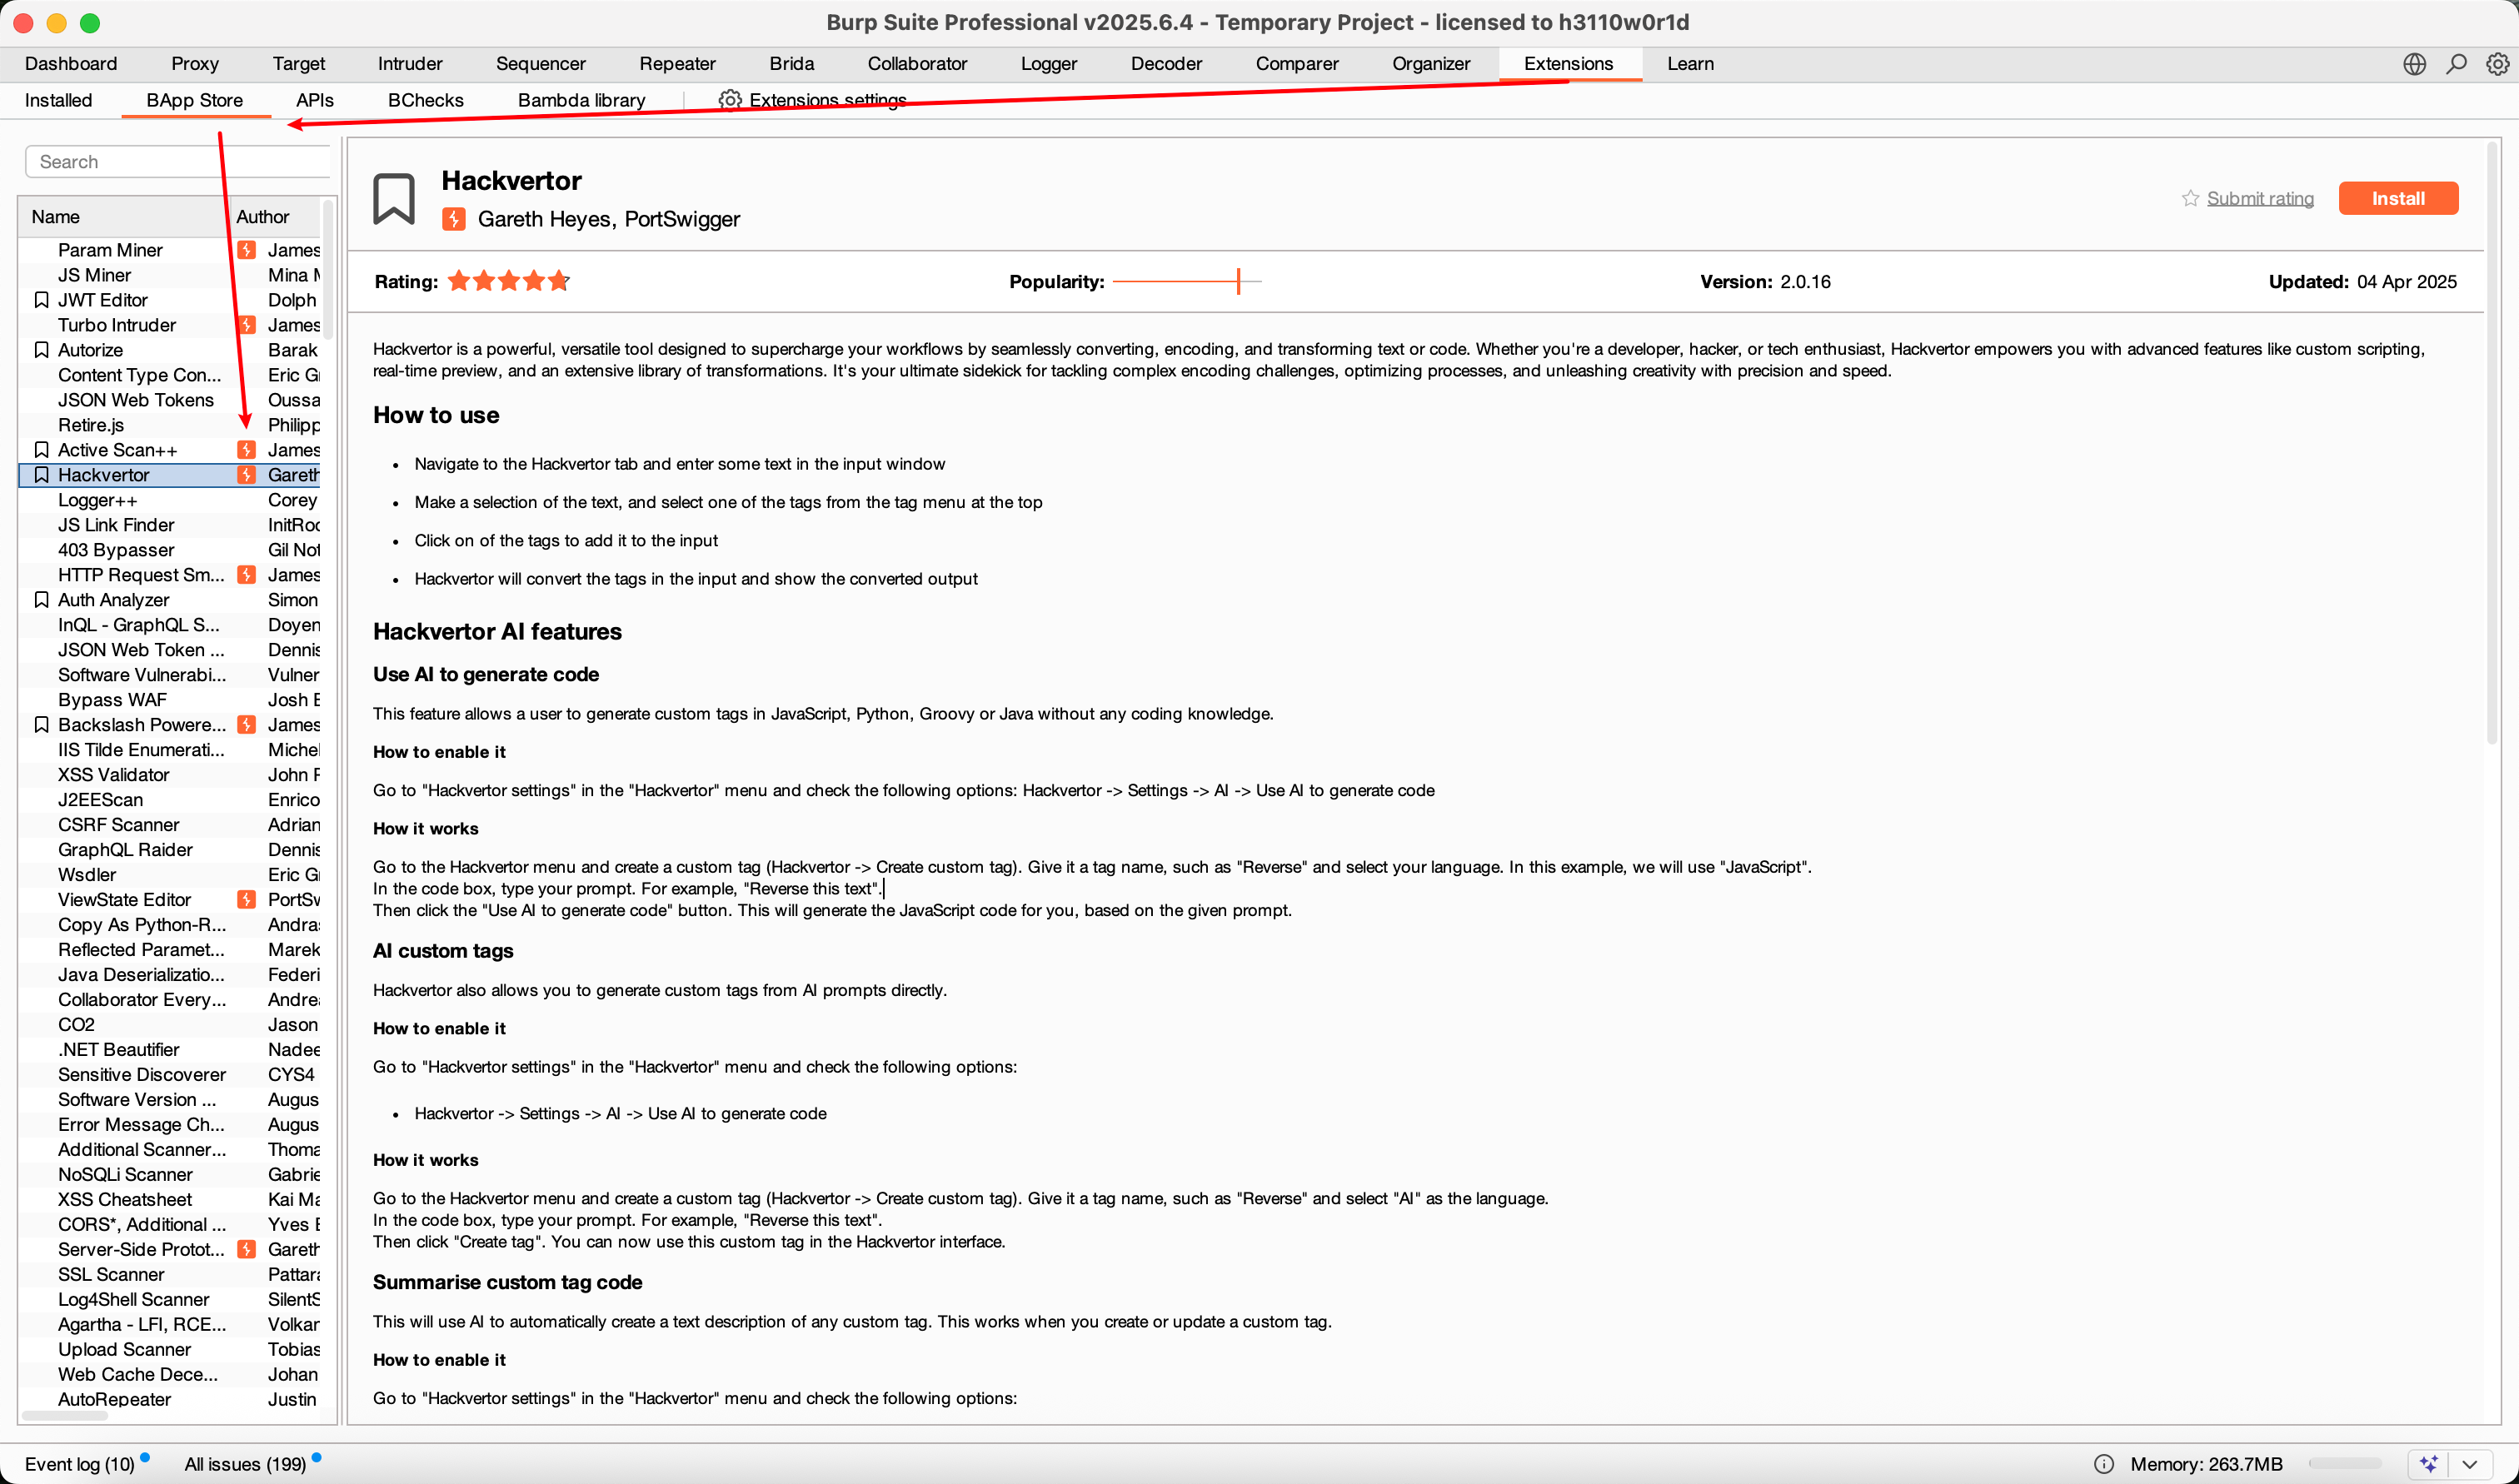The height and width of the screenshot is (1484, 2519).
Task: Open the Proxy tab
Action: 194,64
